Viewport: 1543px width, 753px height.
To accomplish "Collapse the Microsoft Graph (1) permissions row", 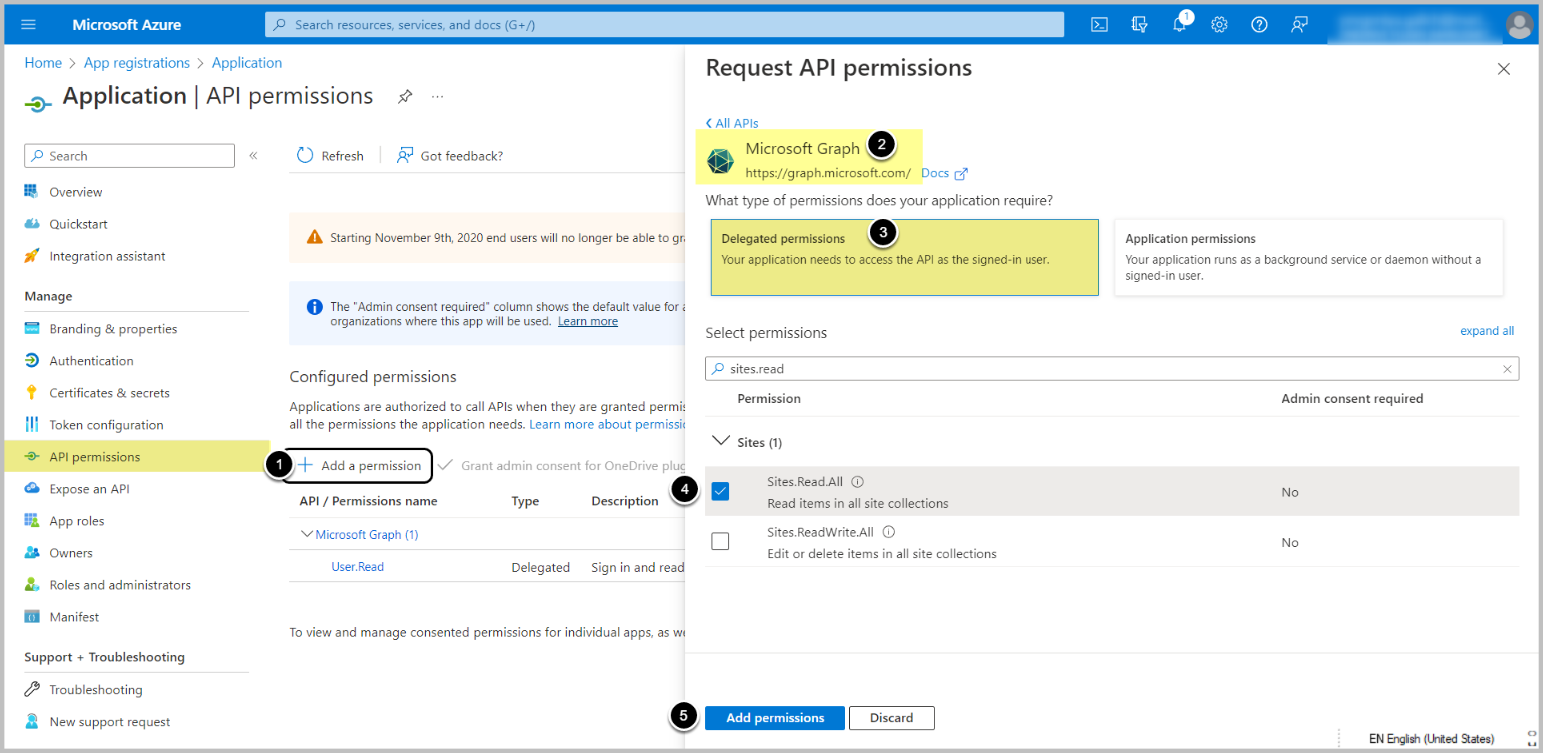I will [x=307, y=535].
